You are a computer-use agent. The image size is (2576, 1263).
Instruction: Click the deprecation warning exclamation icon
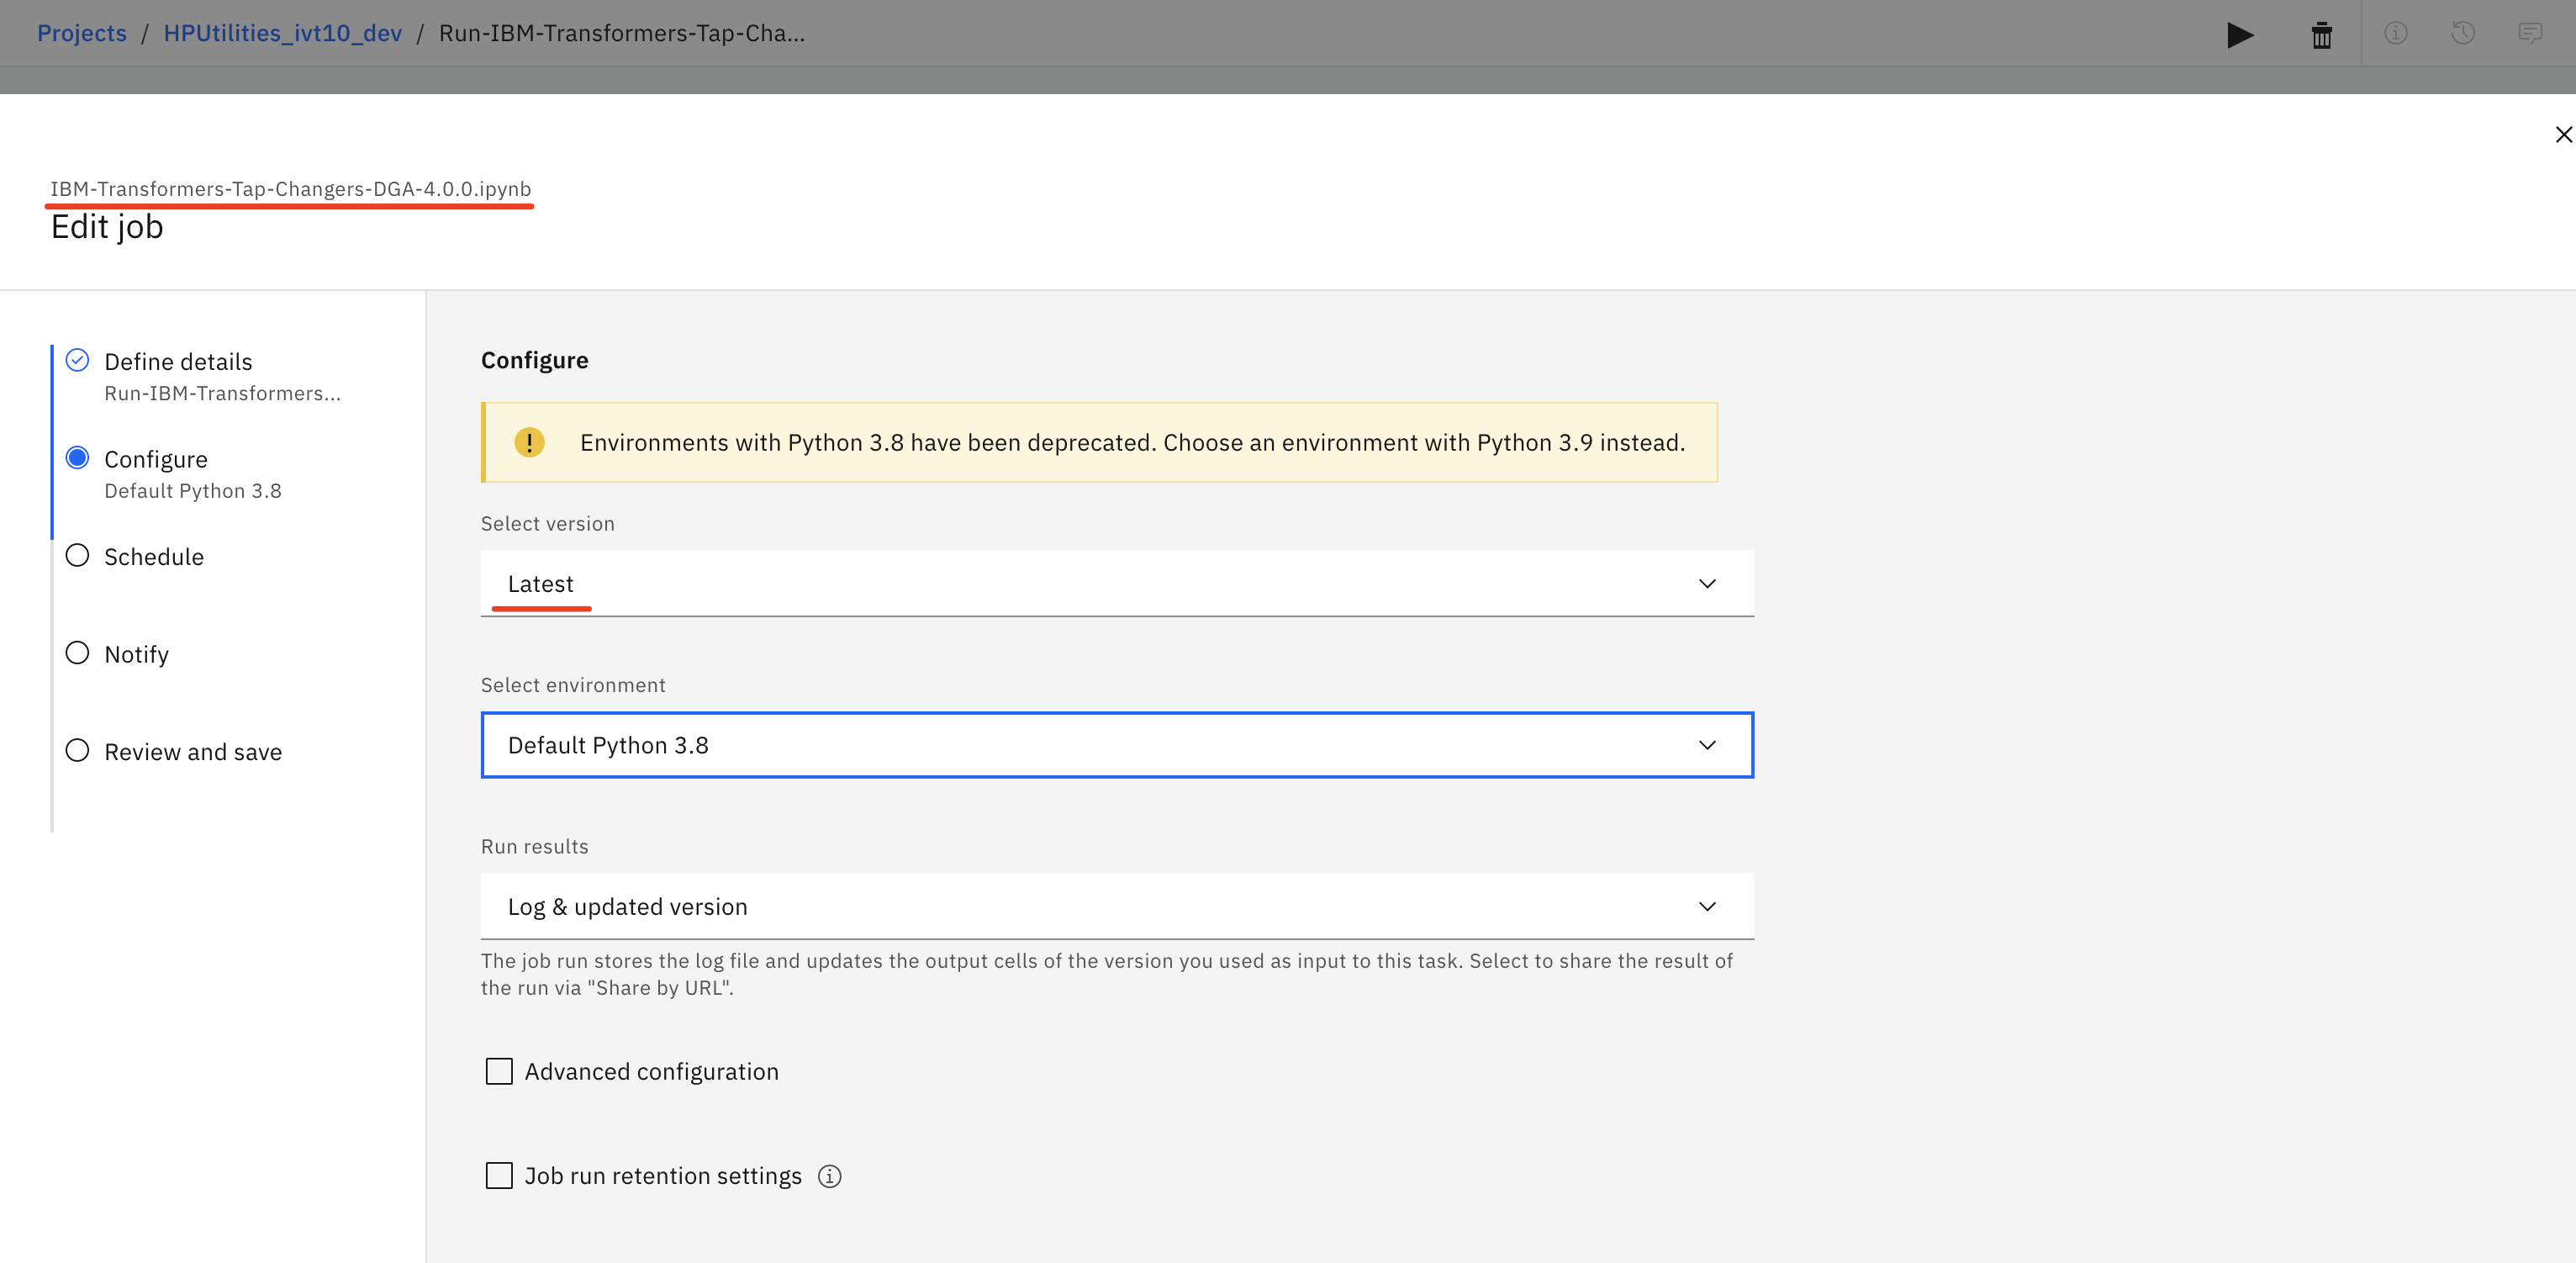tap(529, 442)
